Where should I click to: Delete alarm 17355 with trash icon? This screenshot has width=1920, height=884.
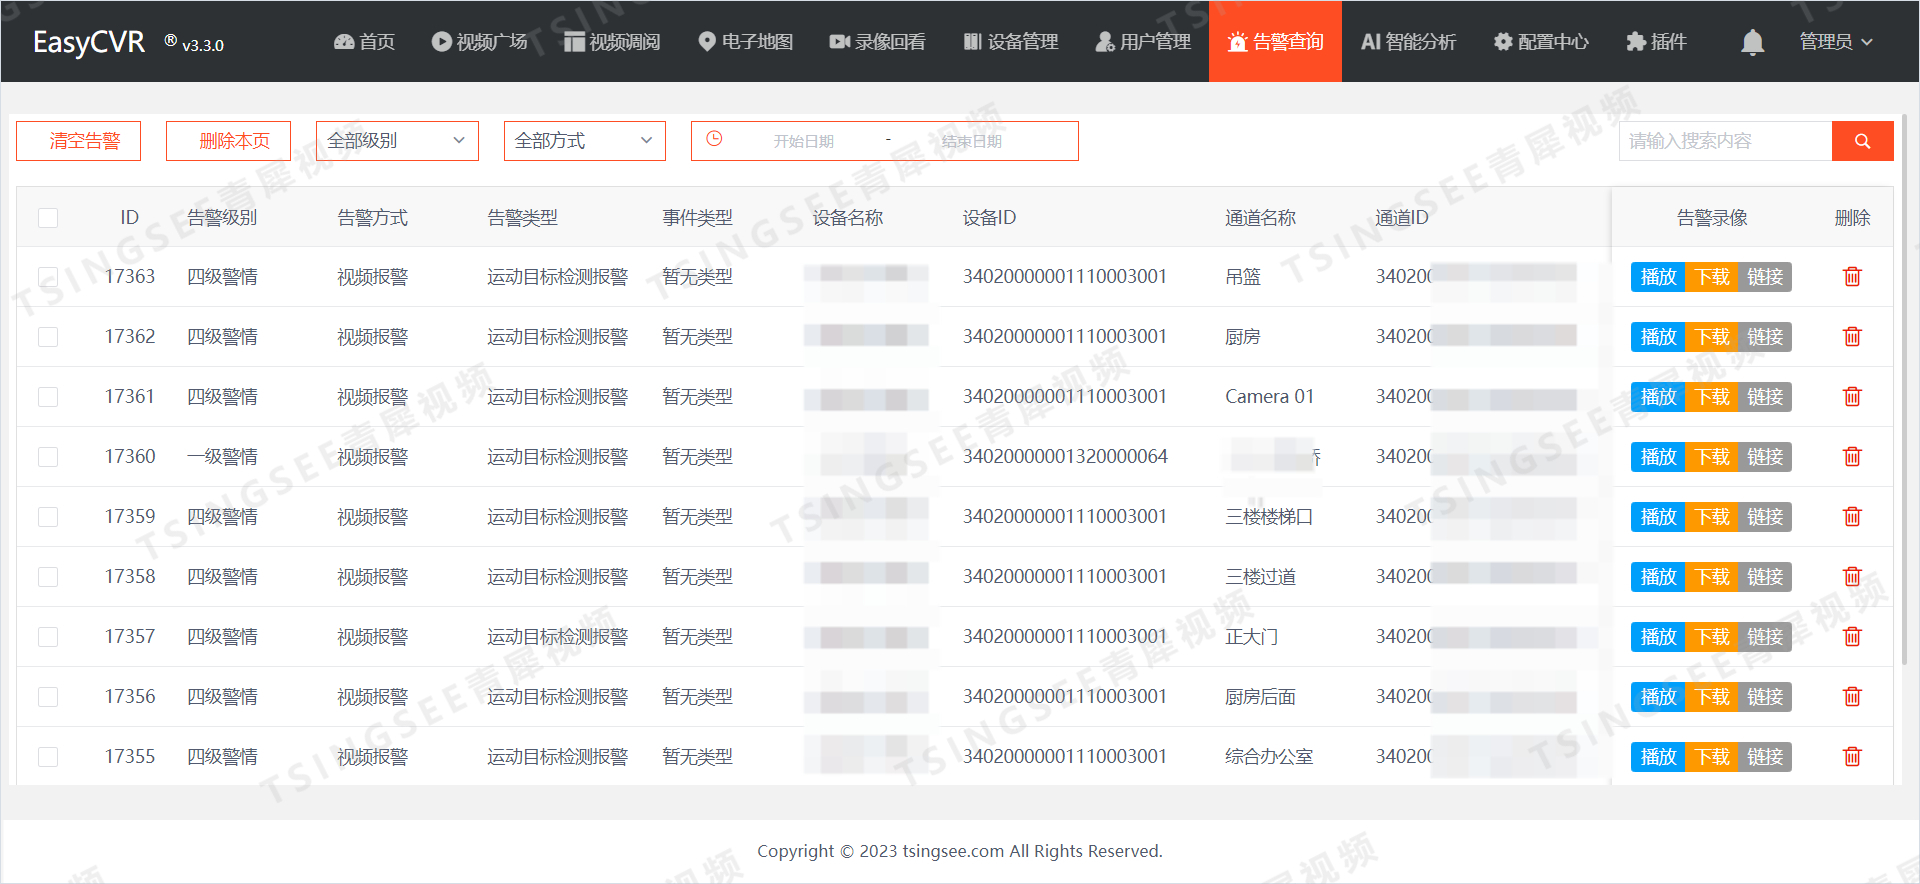pyautogui.click(x=1852, y=757)
